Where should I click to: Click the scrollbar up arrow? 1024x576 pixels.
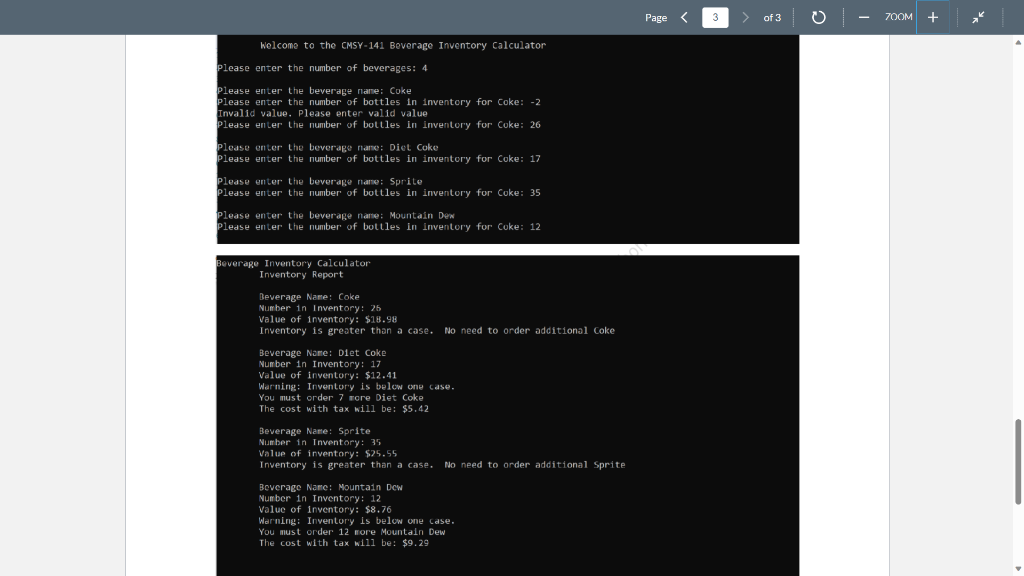1016,40
